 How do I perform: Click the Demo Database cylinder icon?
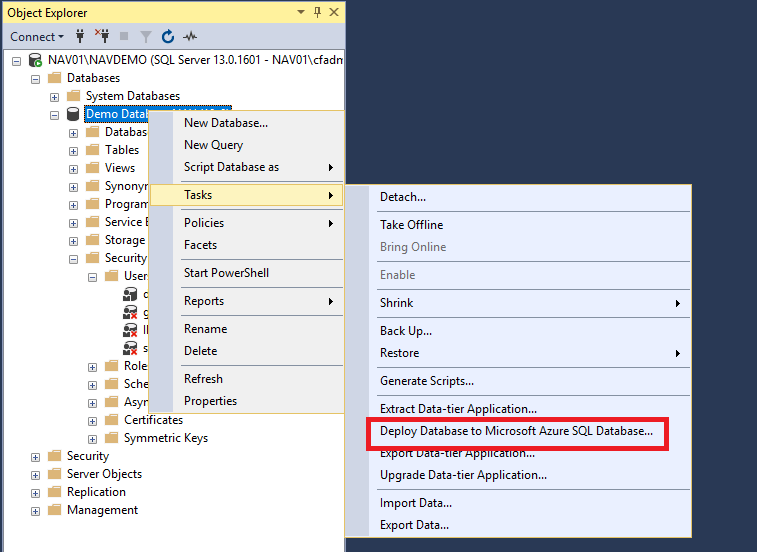tap(73, 114)
